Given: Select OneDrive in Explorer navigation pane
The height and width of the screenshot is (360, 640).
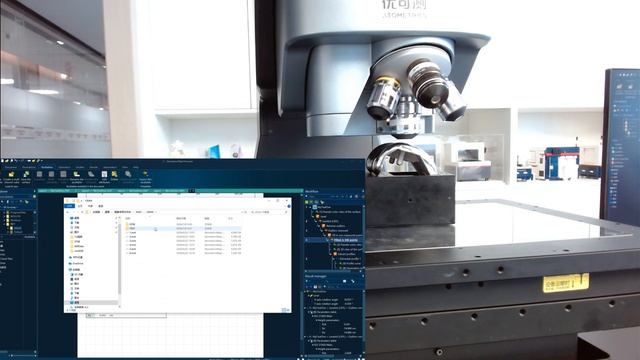Looking at the screenshot, I should tap(76, 264).
